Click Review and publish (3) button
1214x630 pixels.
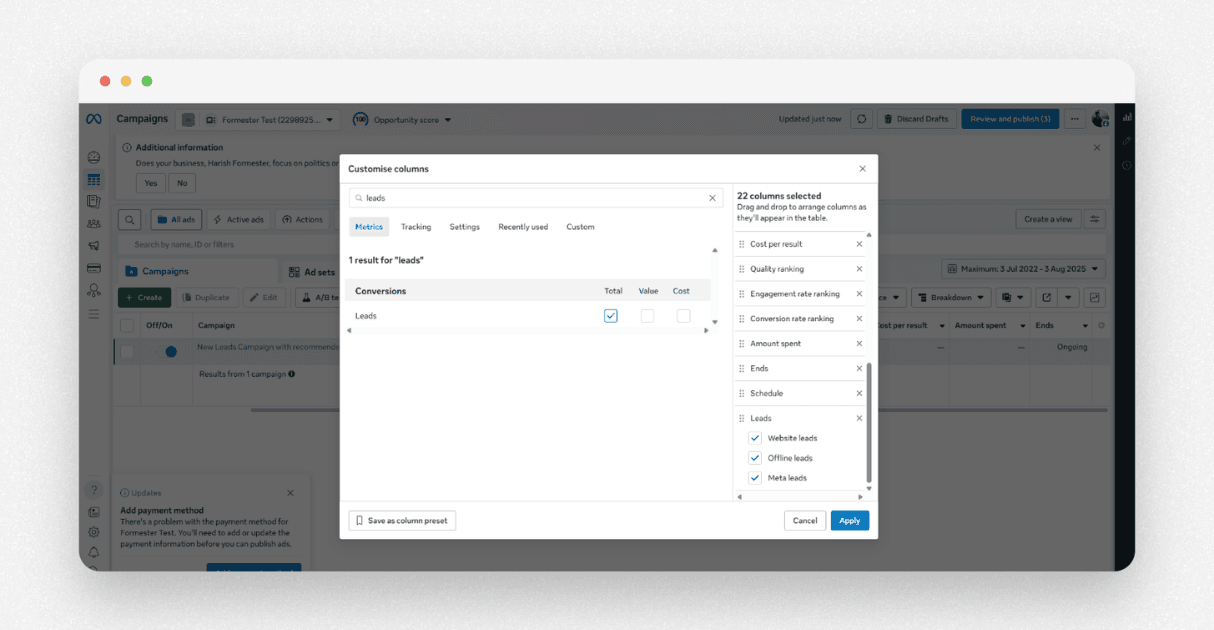coord(1010,119)
